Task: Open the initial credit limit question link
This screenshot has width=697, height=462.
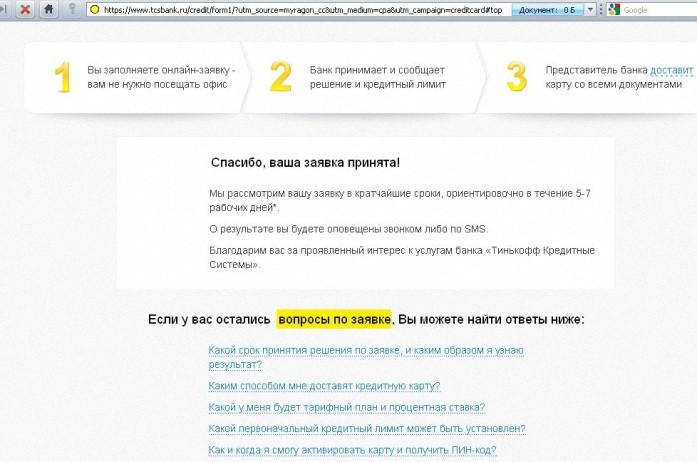Action: pos(367,428)
